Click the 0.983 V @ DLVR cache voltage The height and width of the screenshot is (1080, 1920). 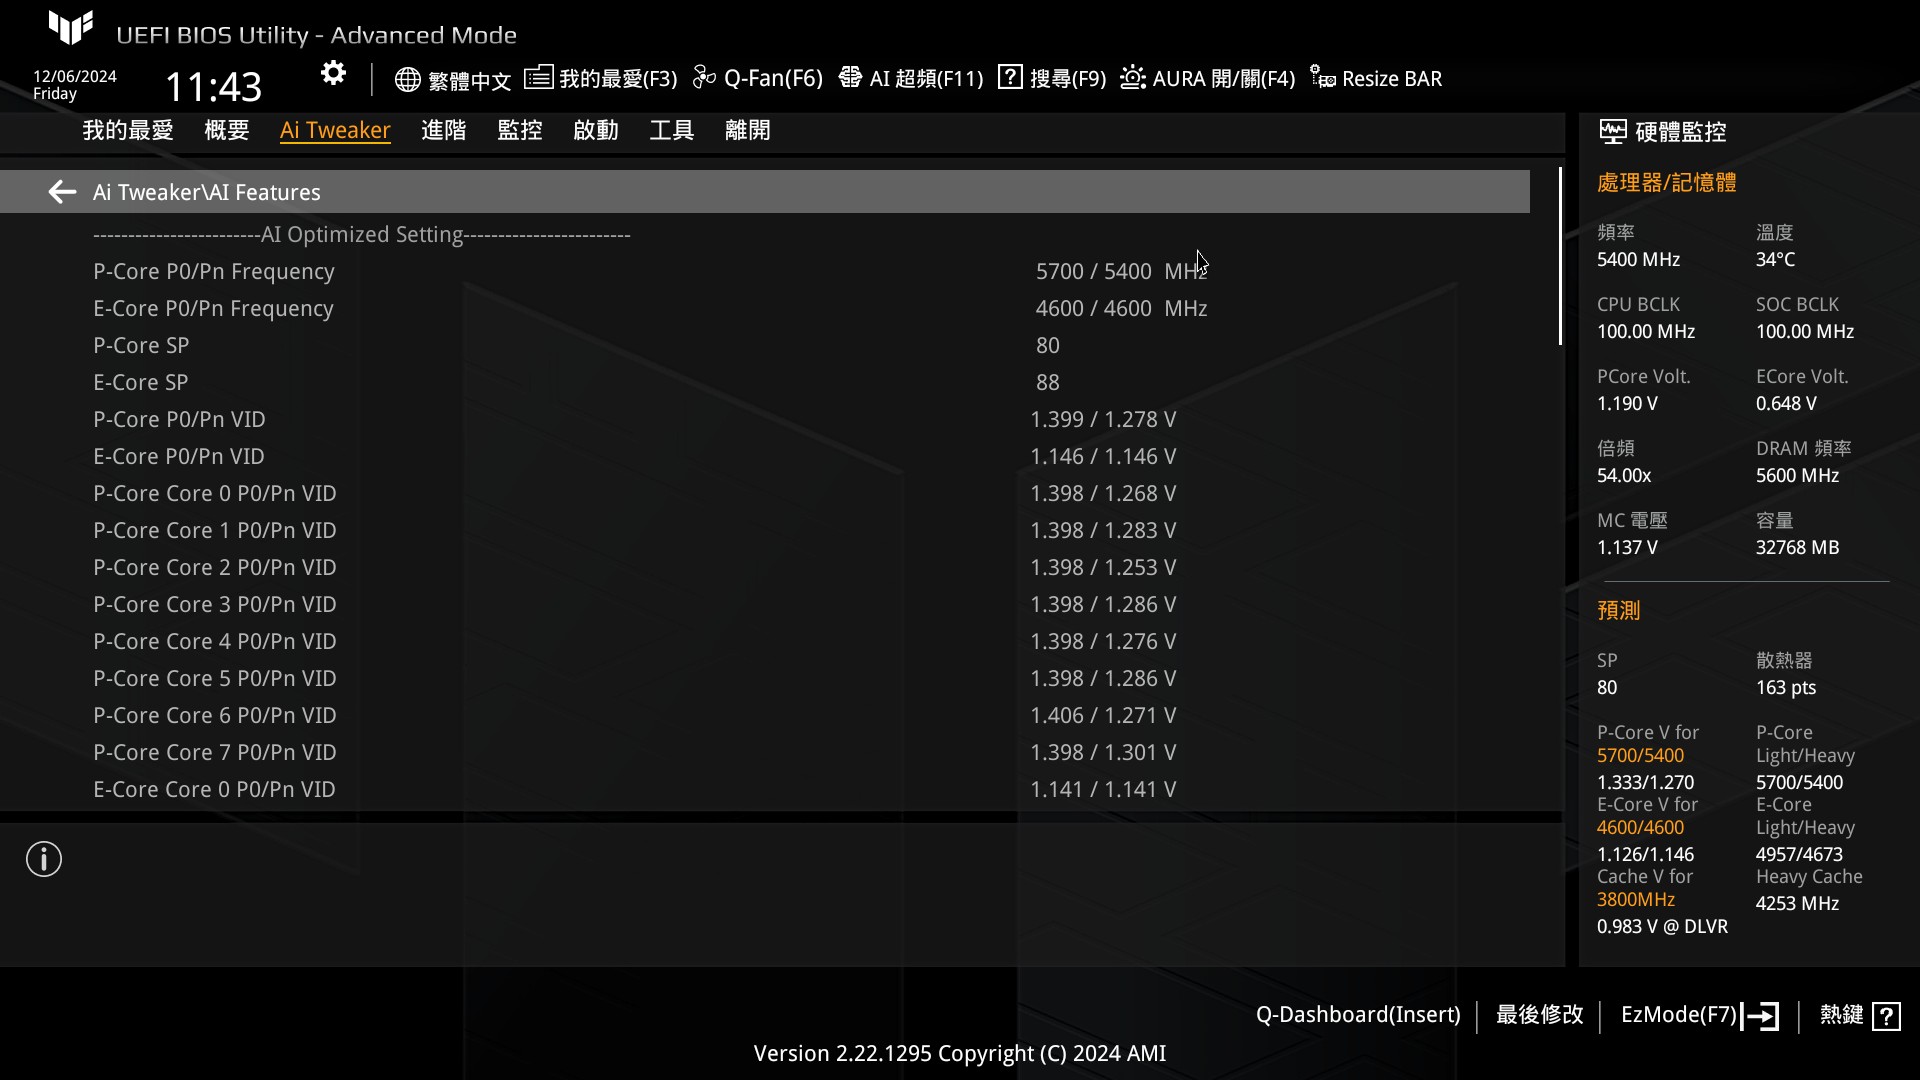pos(1662,926)
